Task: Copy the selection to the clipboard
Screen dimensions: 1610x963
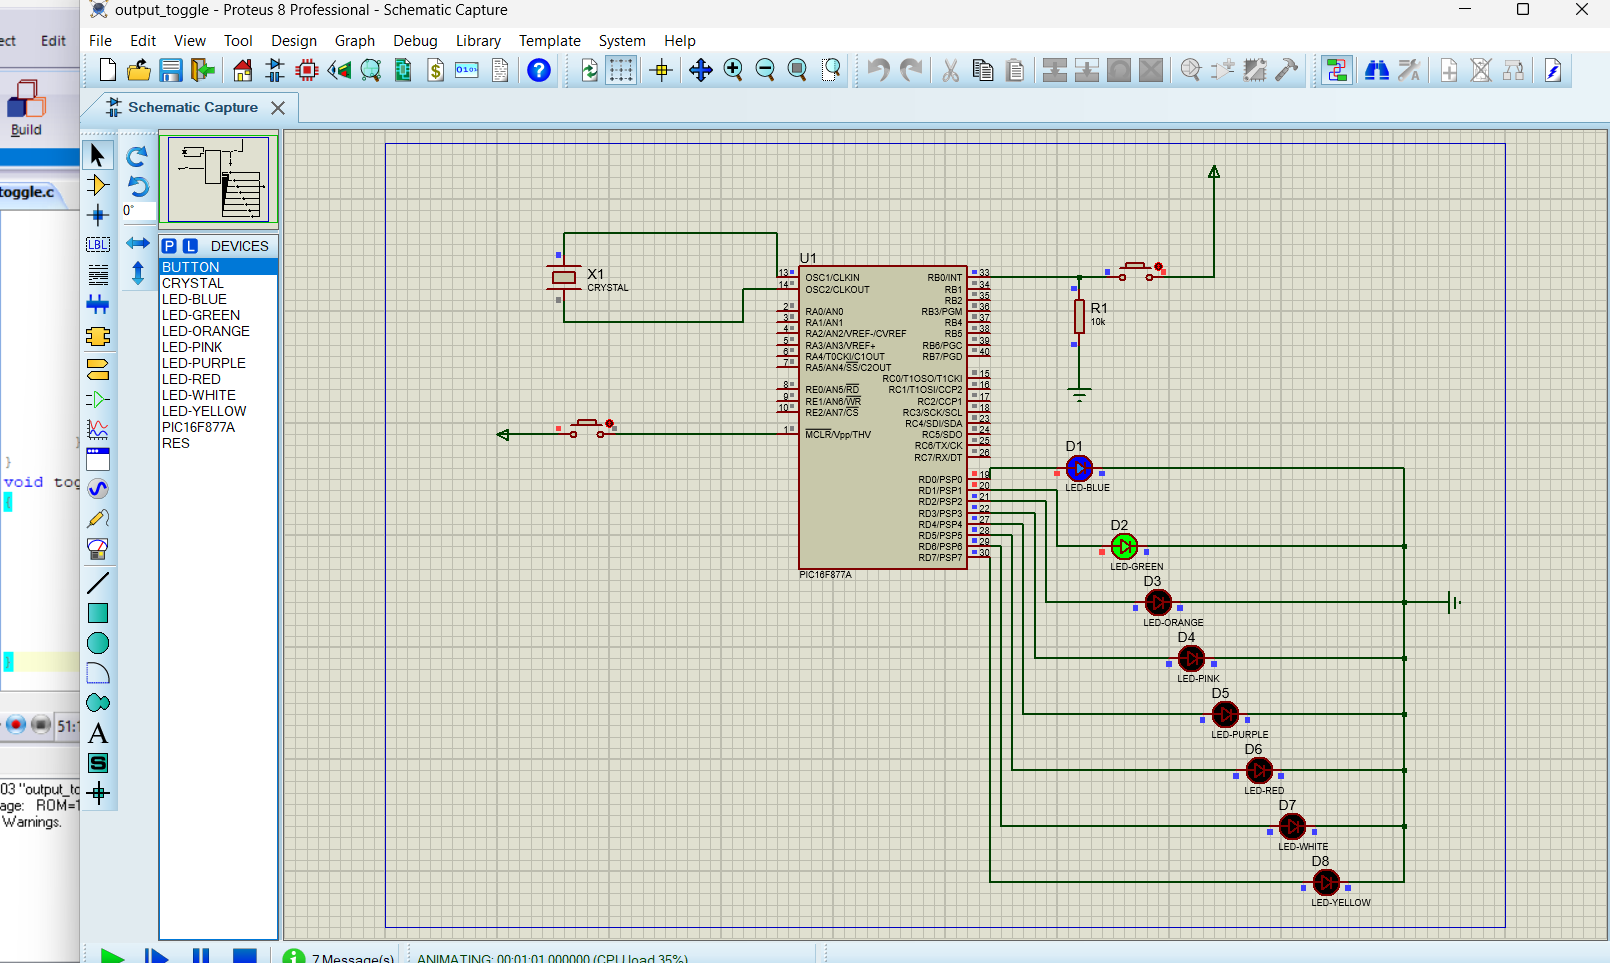Action: coord(982,70)
